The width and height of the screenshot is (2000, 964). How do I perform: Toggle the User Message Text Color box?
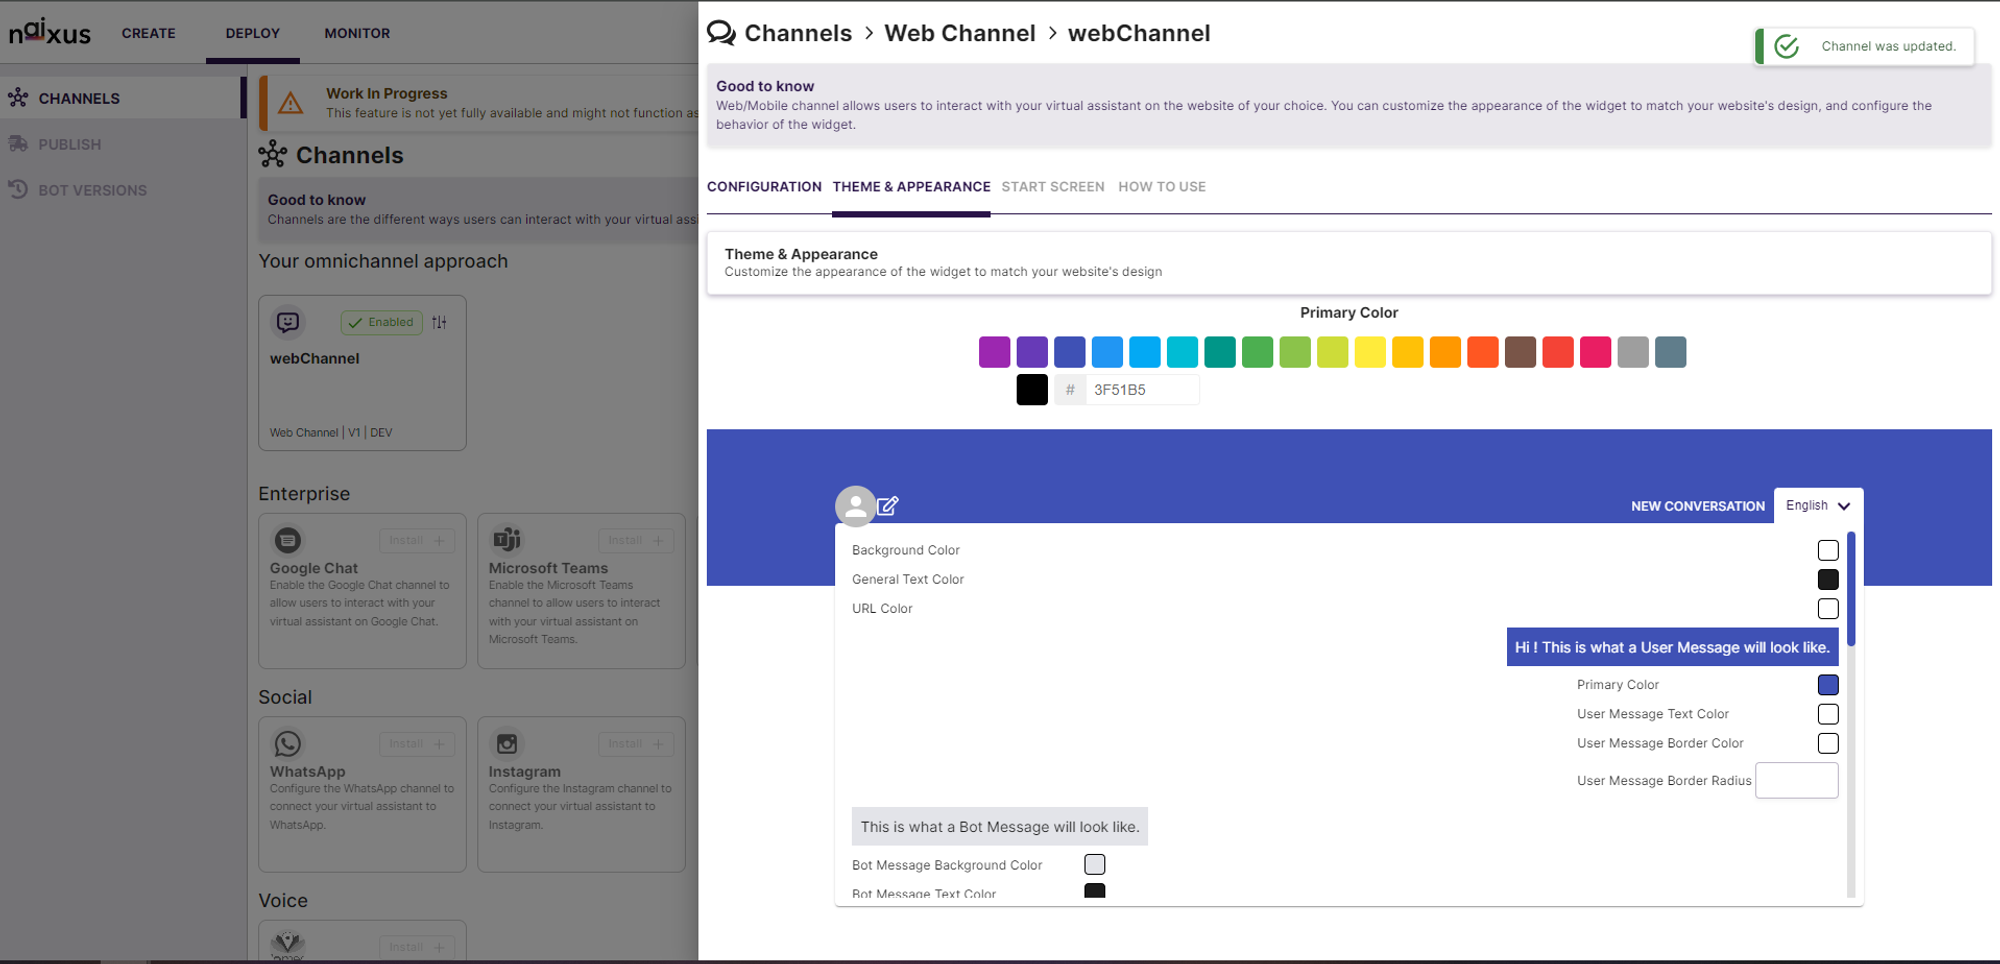coord(1828,714)
